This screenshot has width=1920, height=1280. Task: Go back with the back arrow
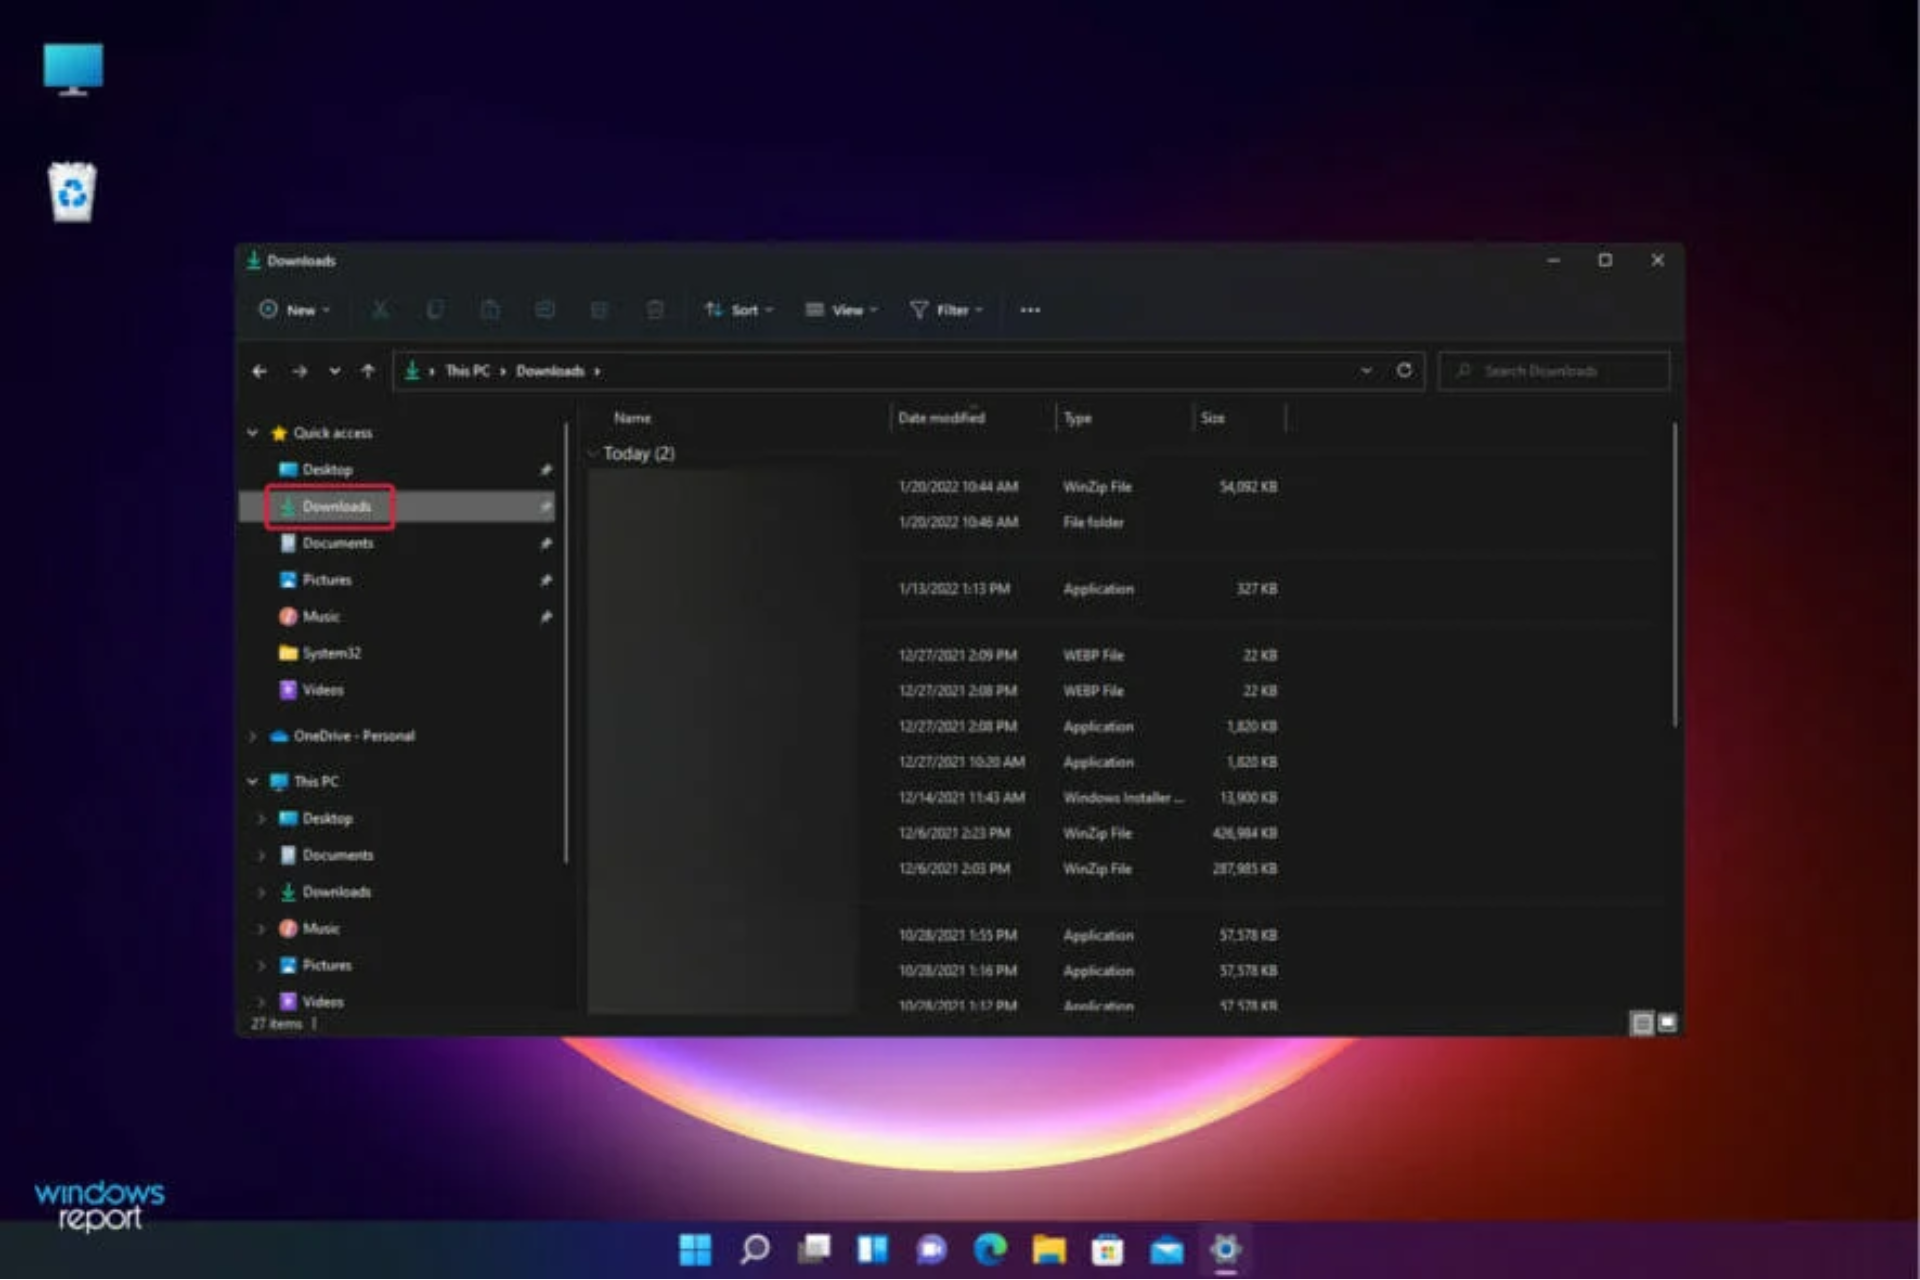(260, 371)
